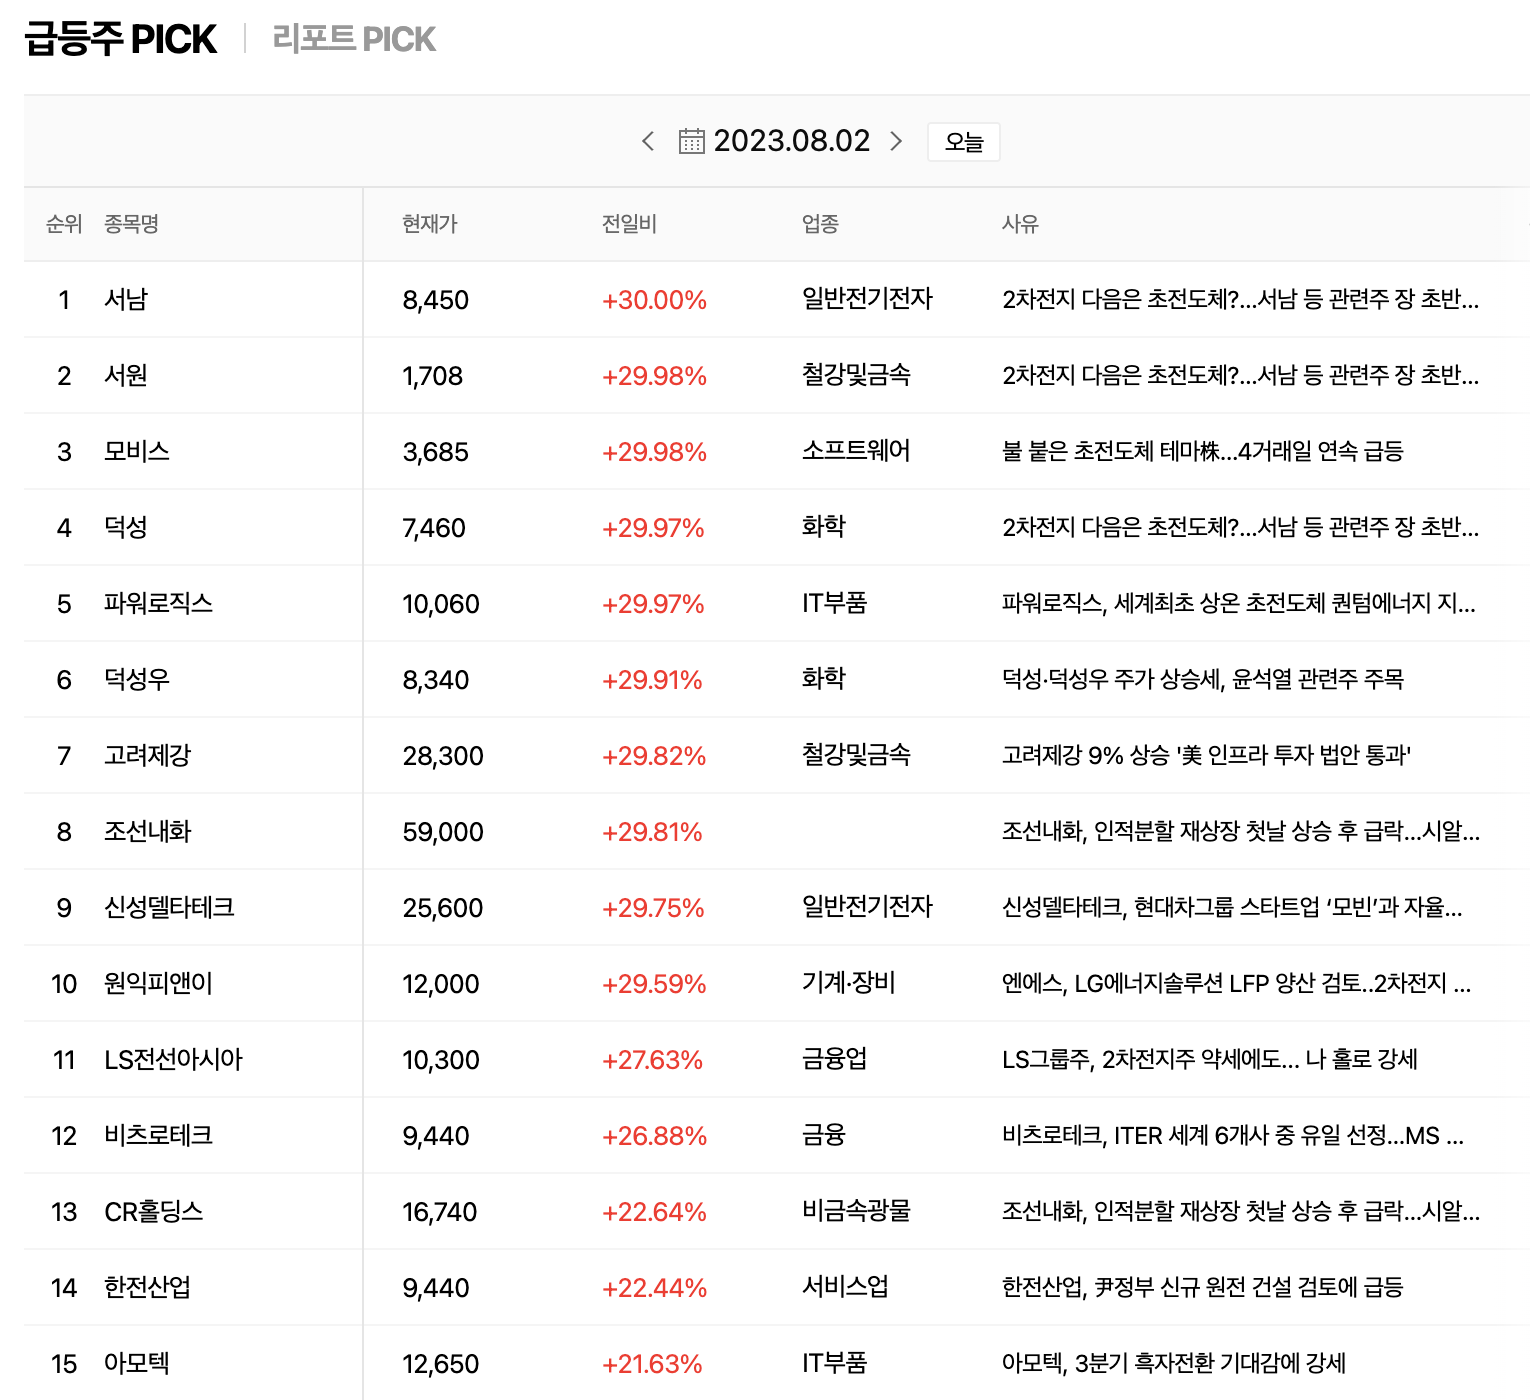Sort by 전일비 column header
The height and width of the screenshot is (1400, 1530).
[629, 224]
